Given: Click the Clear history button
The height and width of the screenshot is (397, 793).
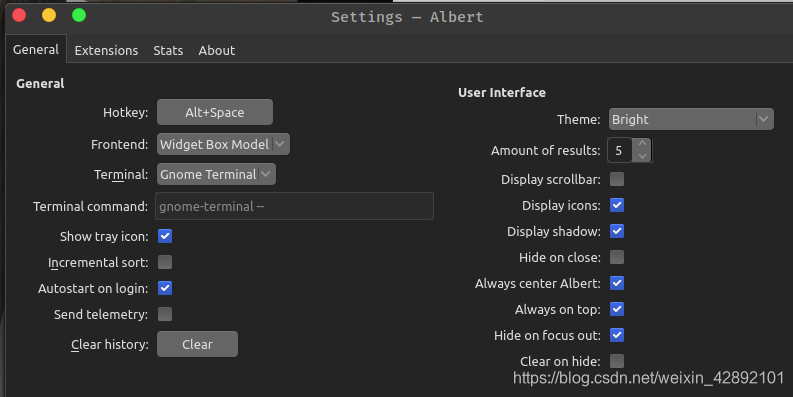Looking at the screenshot, I should coord(197,344).
